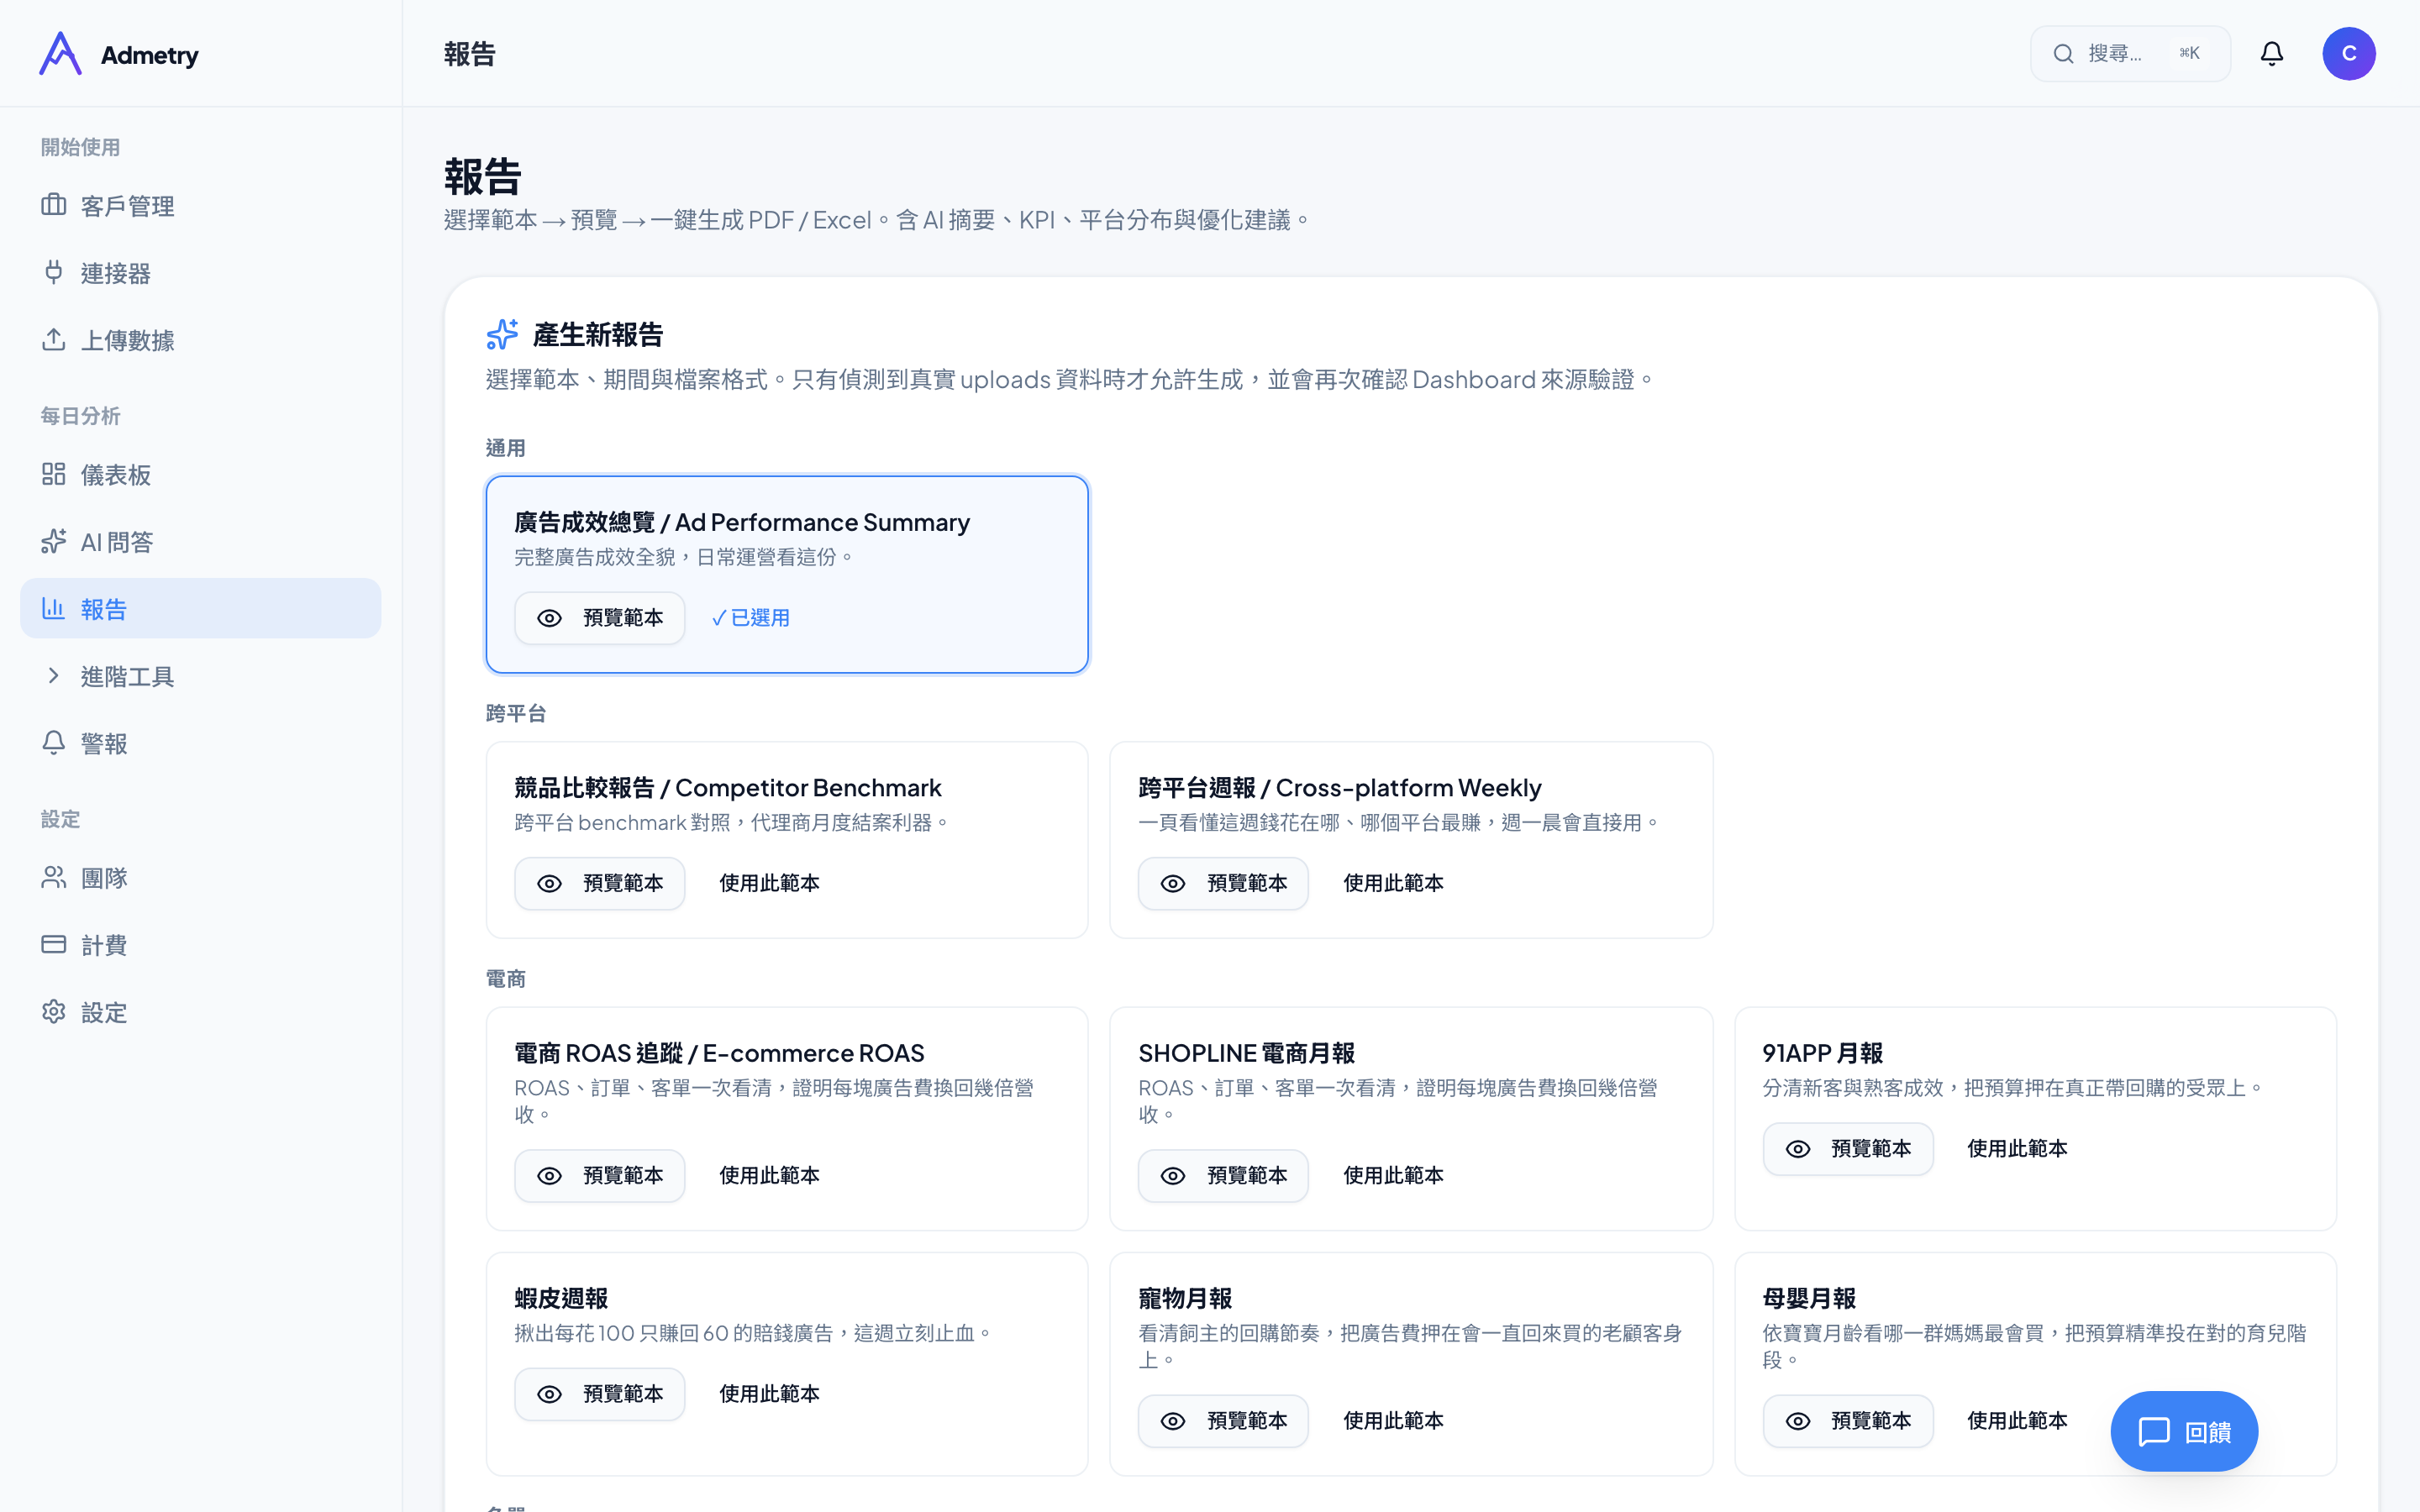The width and height of the screenshot is (2420, 1512).
Task: Use 母嬰月報 template
Action: click(2017, 1421)
